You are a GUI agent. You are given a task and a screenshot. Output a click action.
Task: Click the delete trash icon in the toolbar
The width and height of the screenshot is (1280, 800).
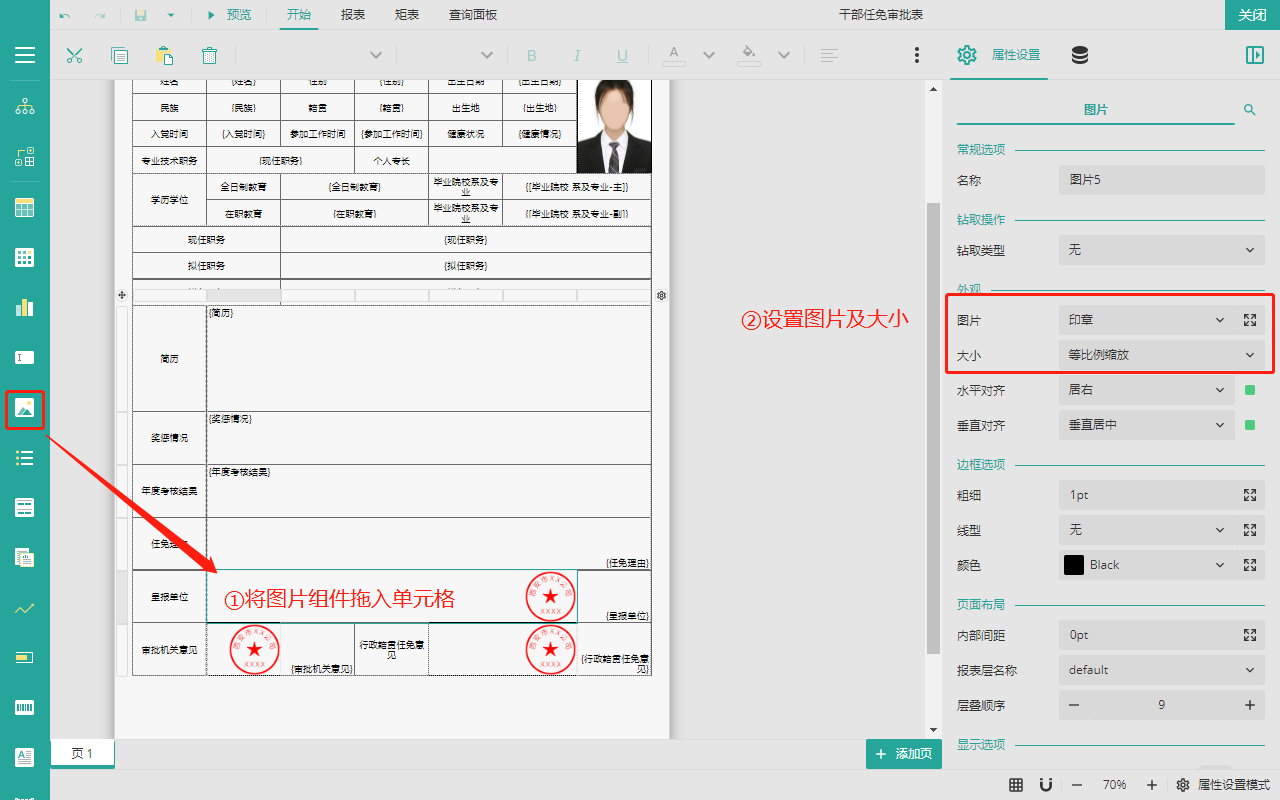click(209, 56)
